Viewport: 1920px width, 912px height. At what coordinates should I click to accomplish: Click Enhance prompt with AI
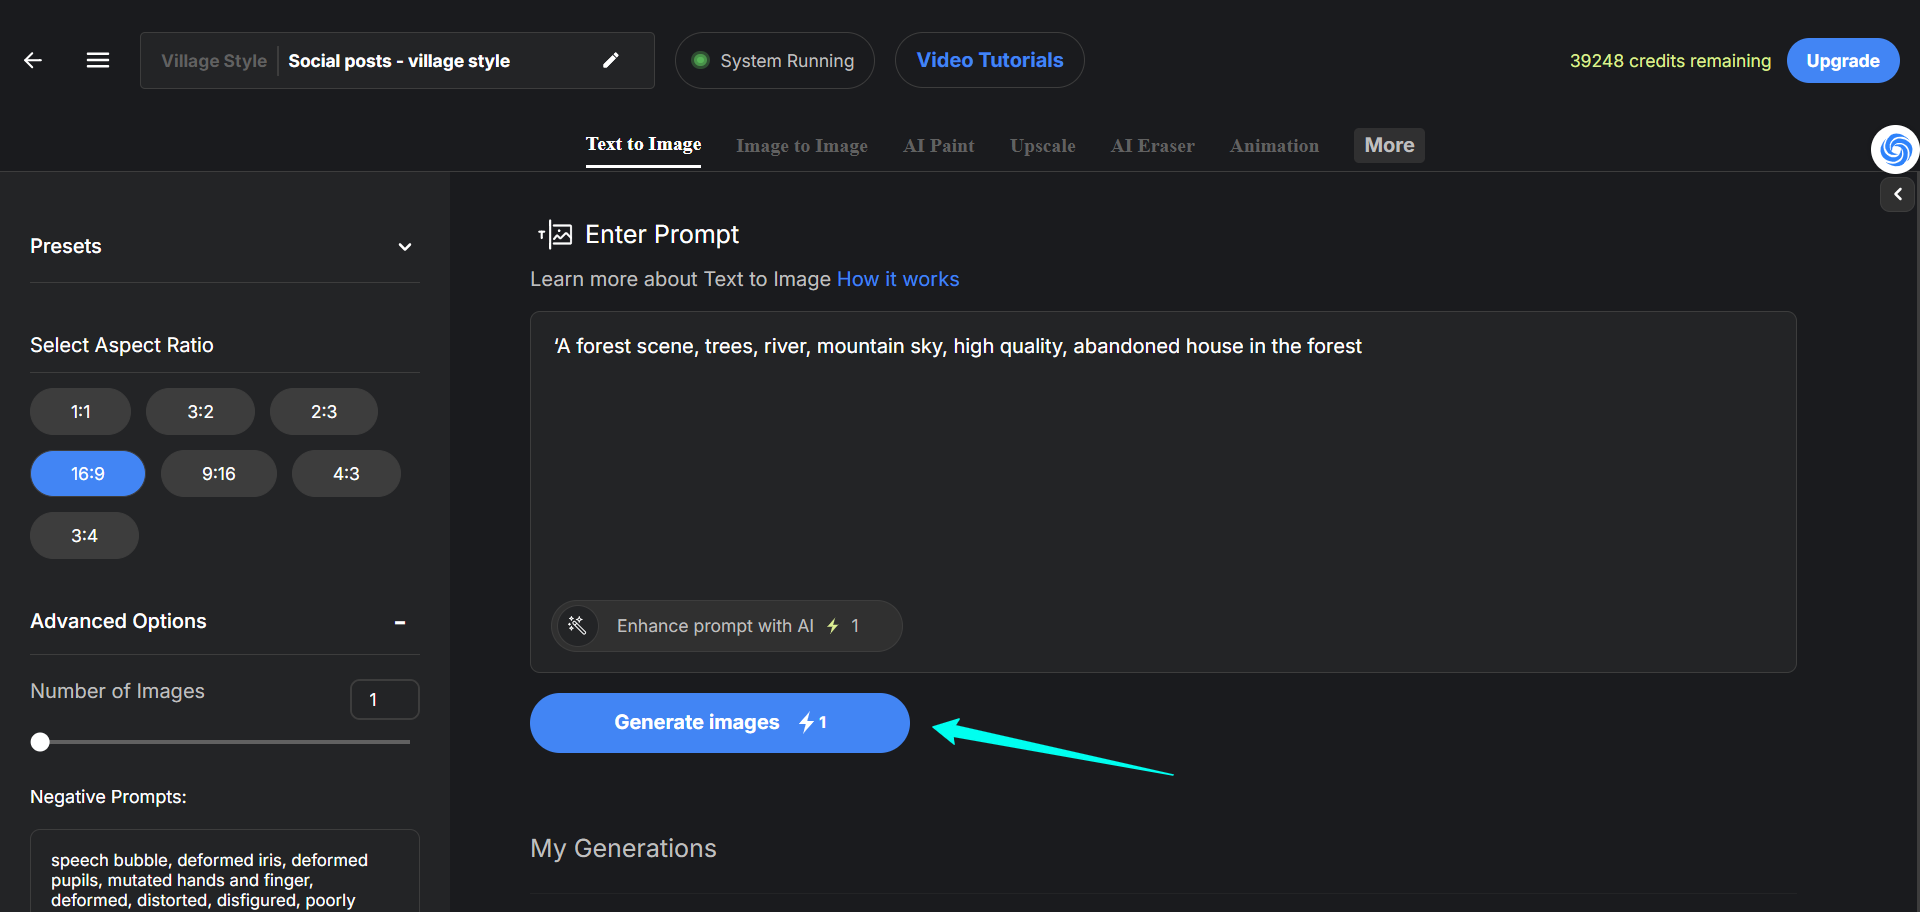pyautogui.click(x=727, y=626)
